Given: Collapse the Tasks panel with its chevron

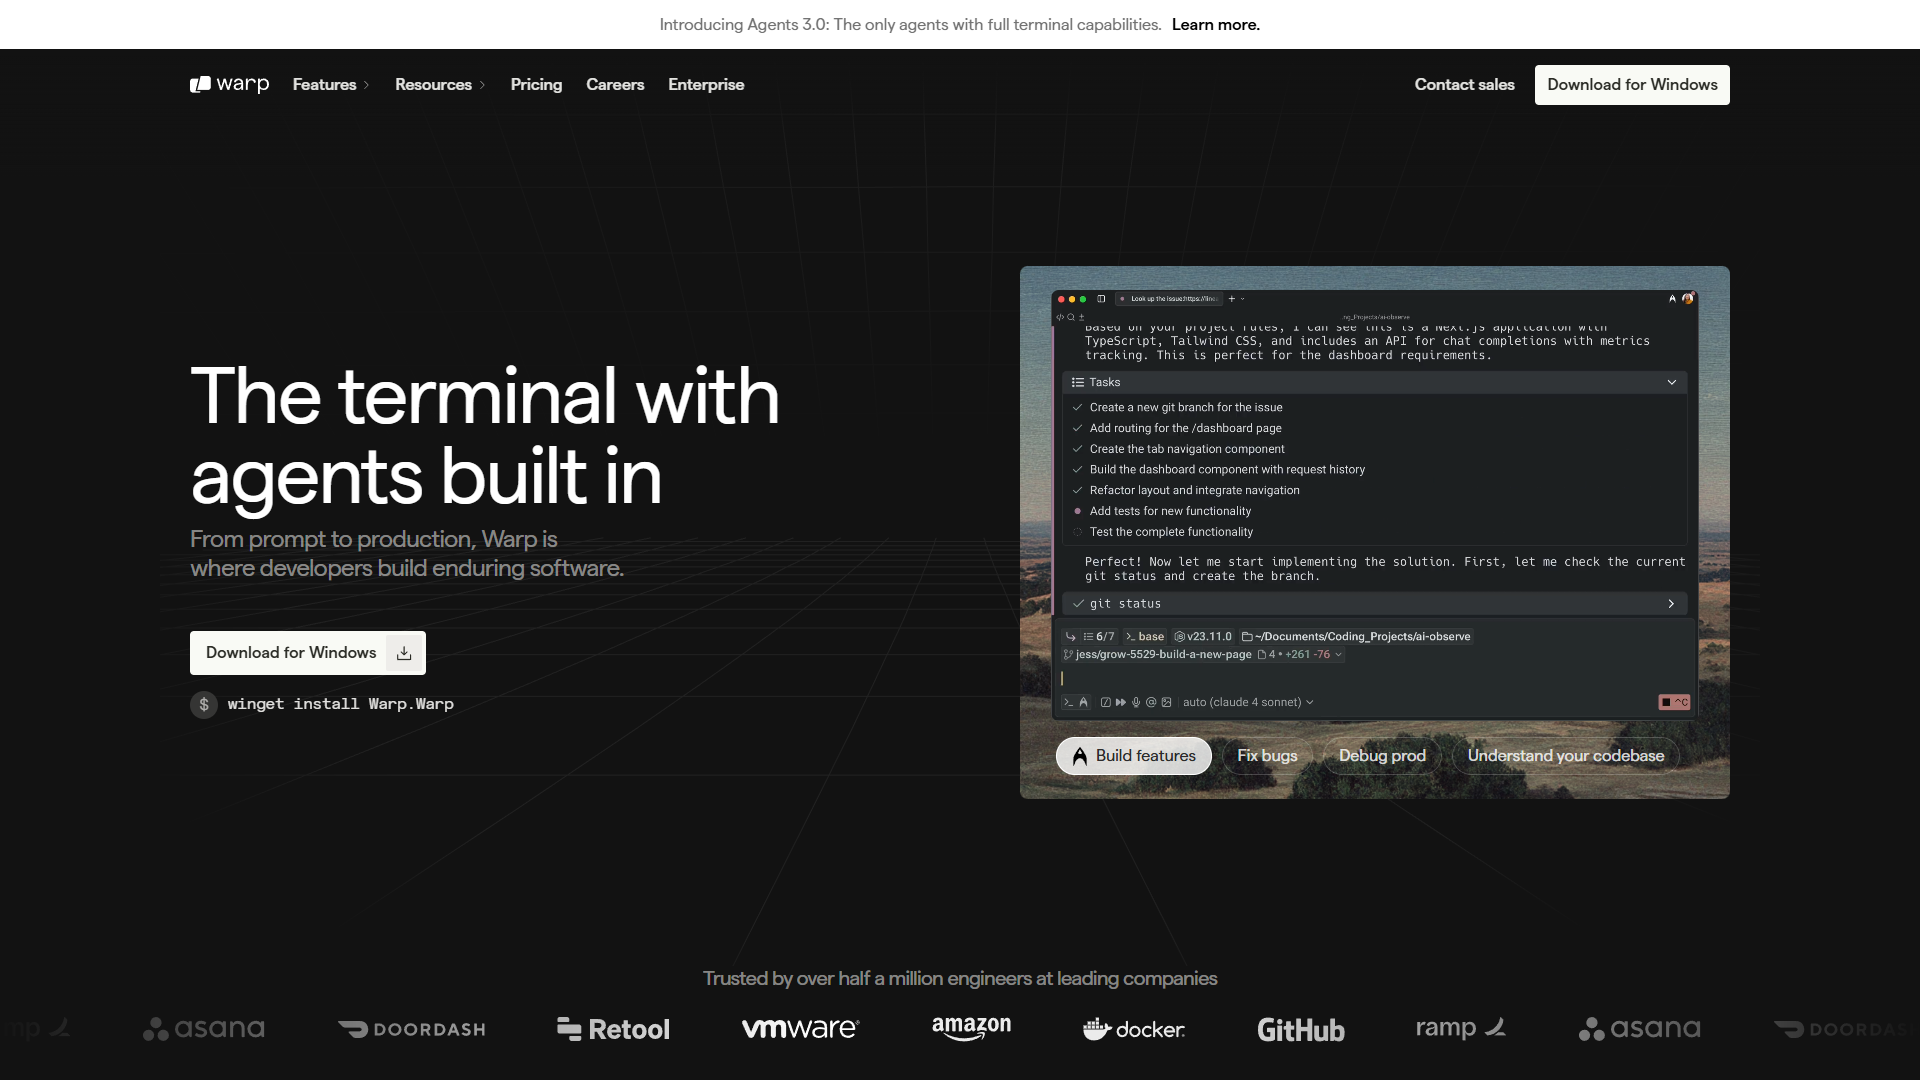Looking at the screenshot, I should click(x=1671, y=382).
